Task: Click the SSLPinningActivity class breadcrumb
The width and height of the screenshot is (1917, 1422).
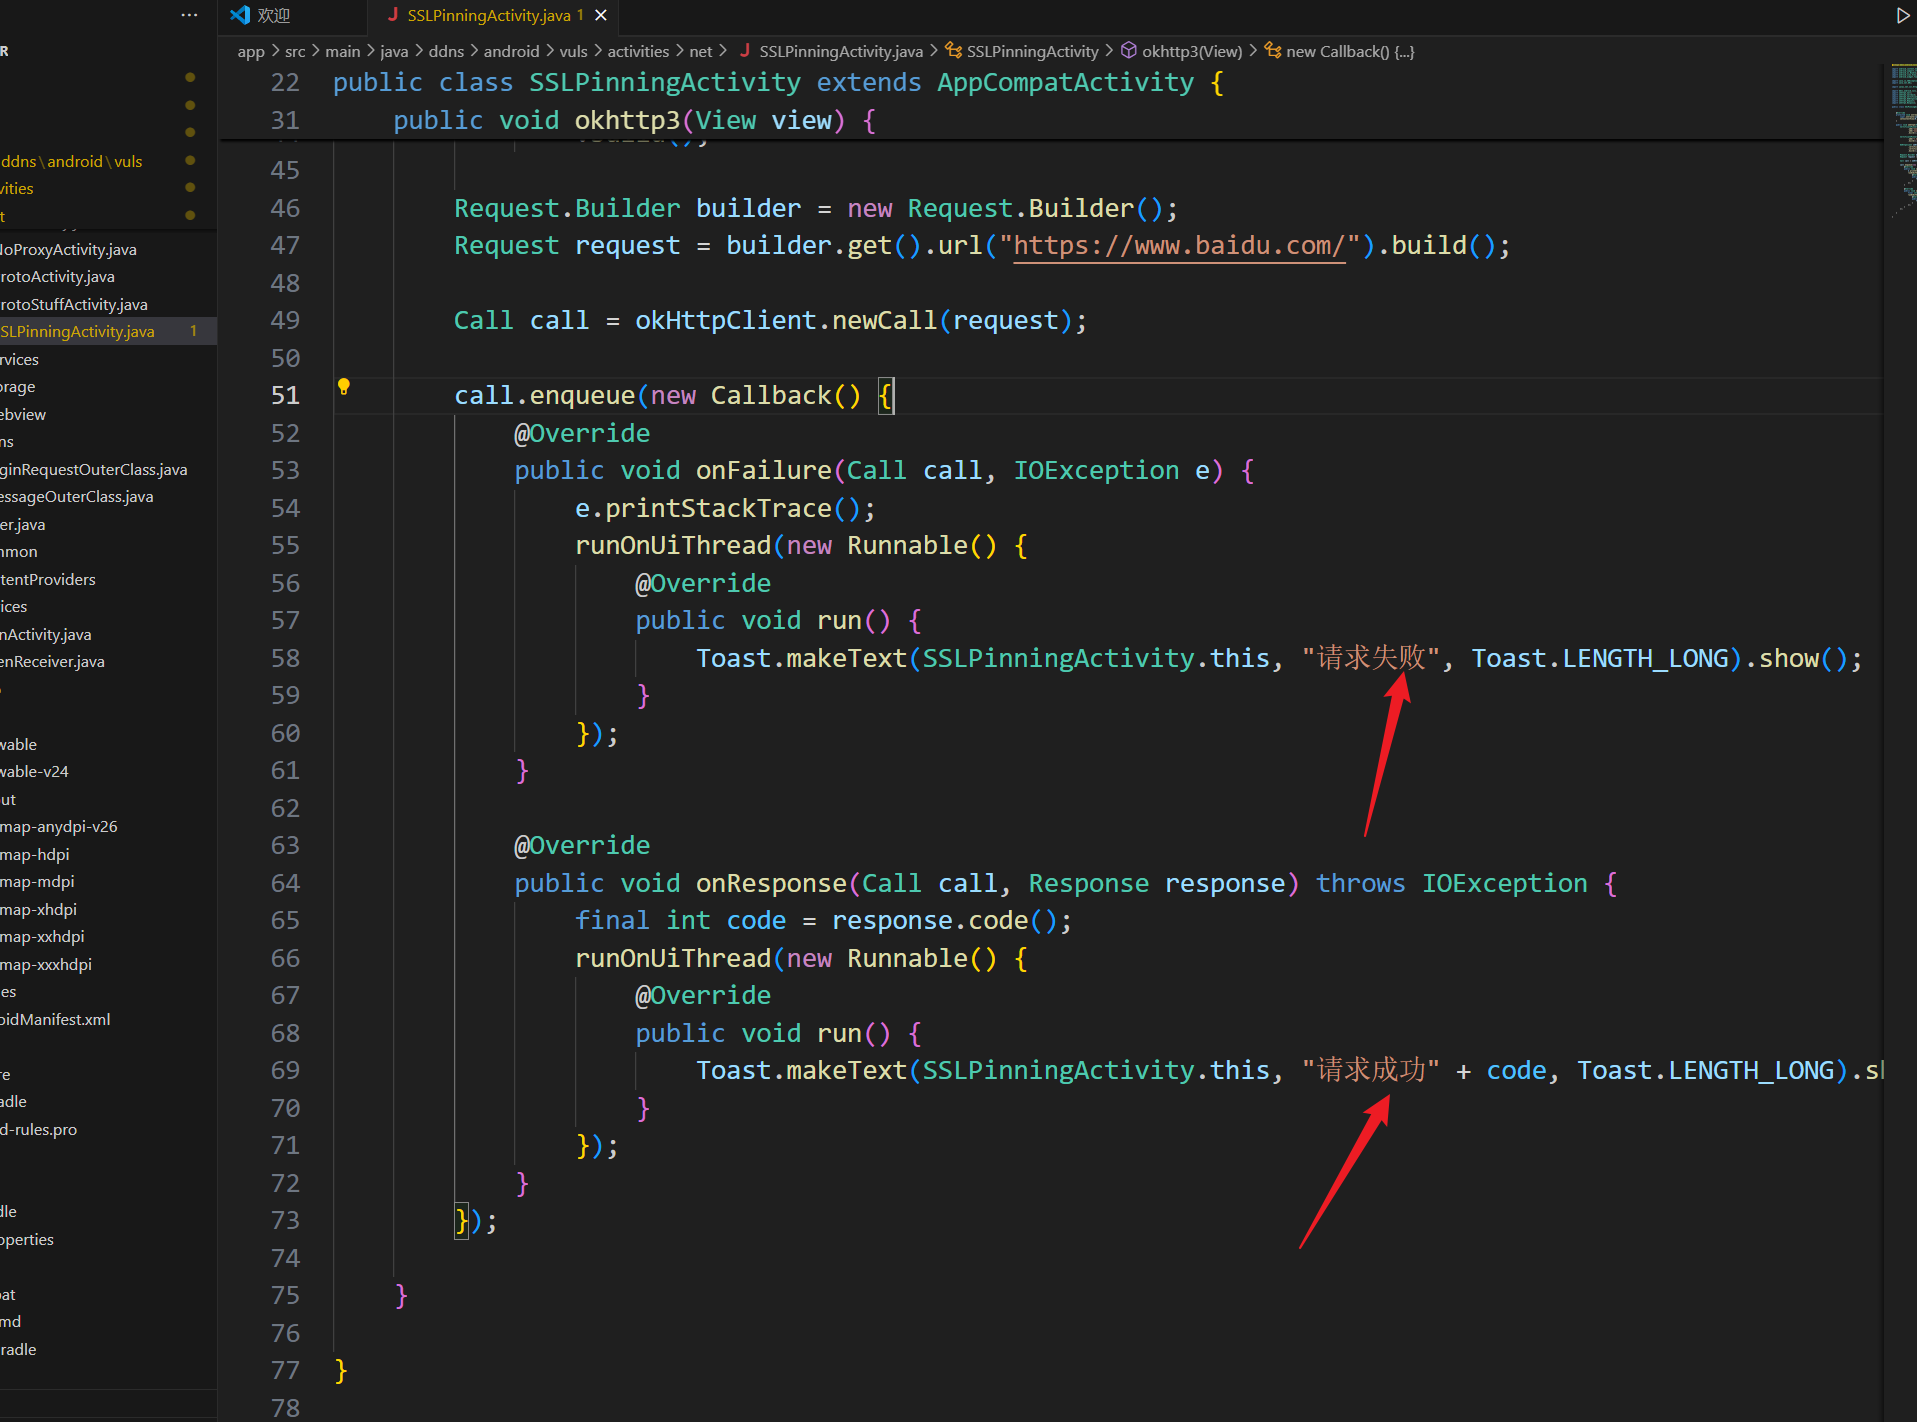Action: 1033,51
